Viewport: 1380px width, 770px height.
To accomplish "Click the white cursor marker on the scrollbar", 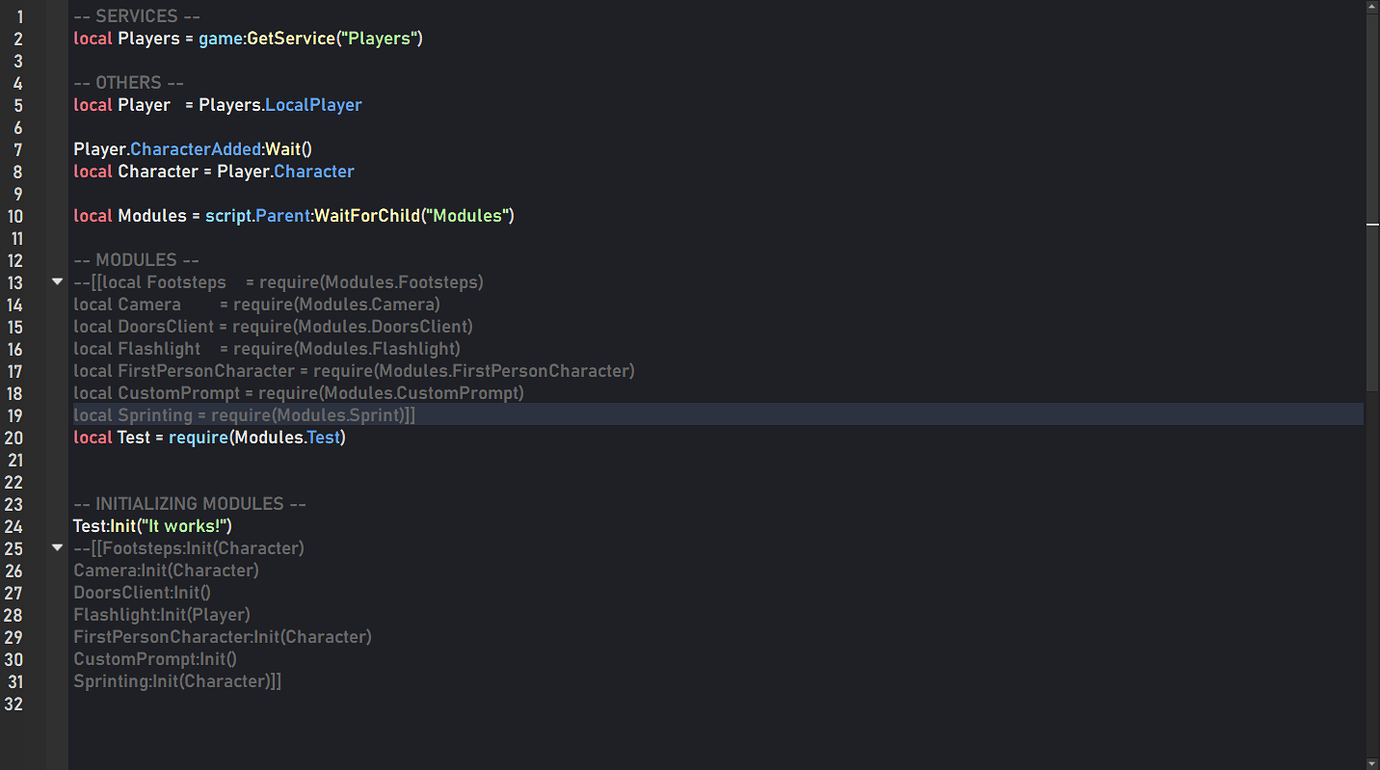I will (1372, 225).
